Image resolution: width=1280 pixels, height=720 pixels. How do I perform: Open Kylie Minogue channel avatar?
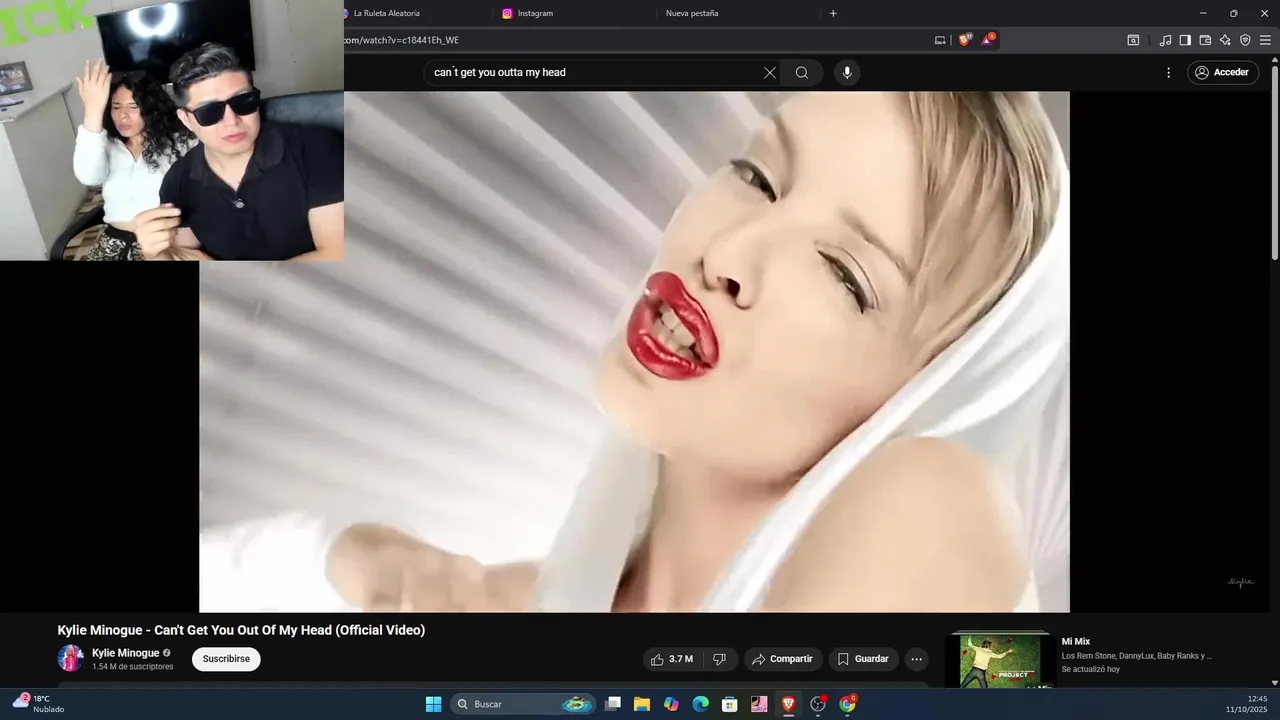click(x=70, y=658)
